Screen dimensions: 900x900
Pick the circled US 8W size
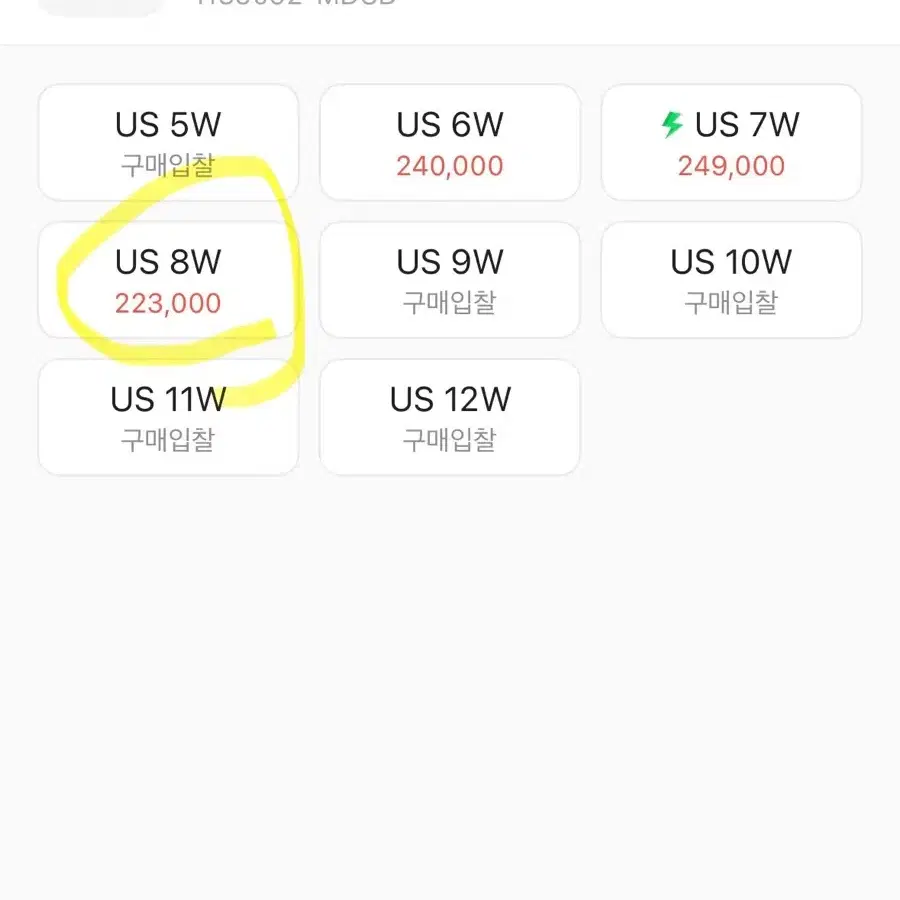click(168, 280)
